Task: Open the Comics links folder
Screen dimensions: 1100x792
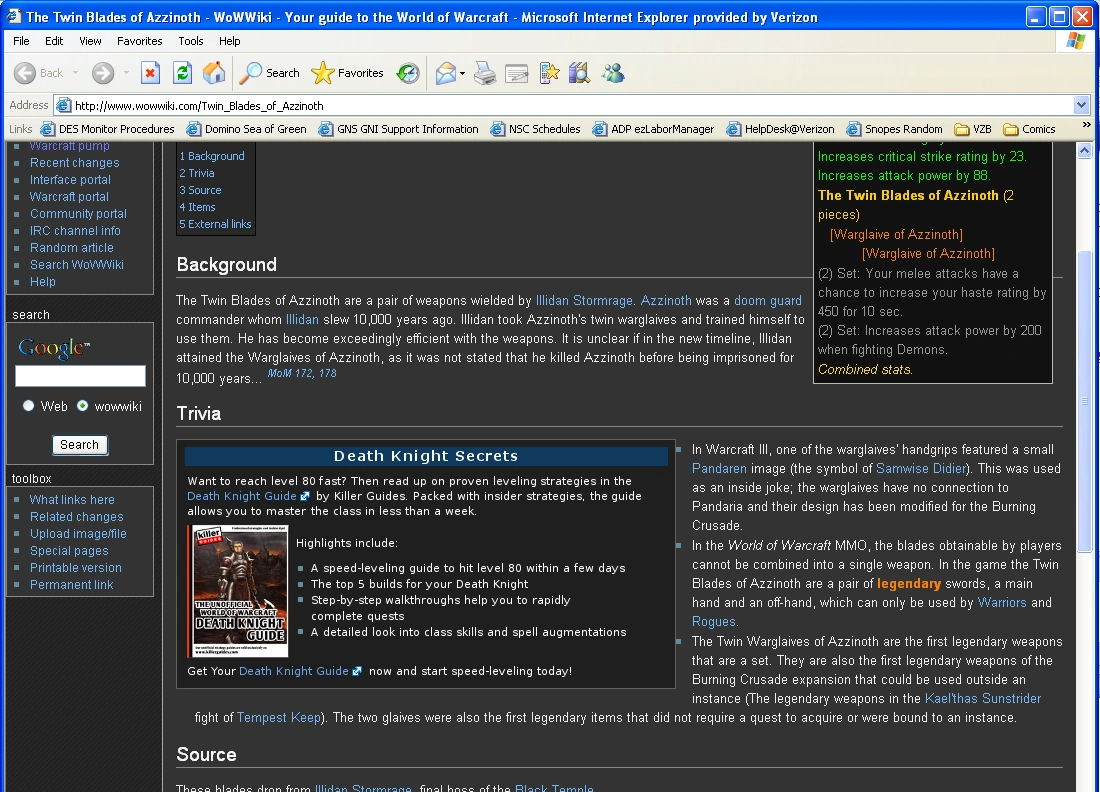Action: click(x=1029, y=129)
